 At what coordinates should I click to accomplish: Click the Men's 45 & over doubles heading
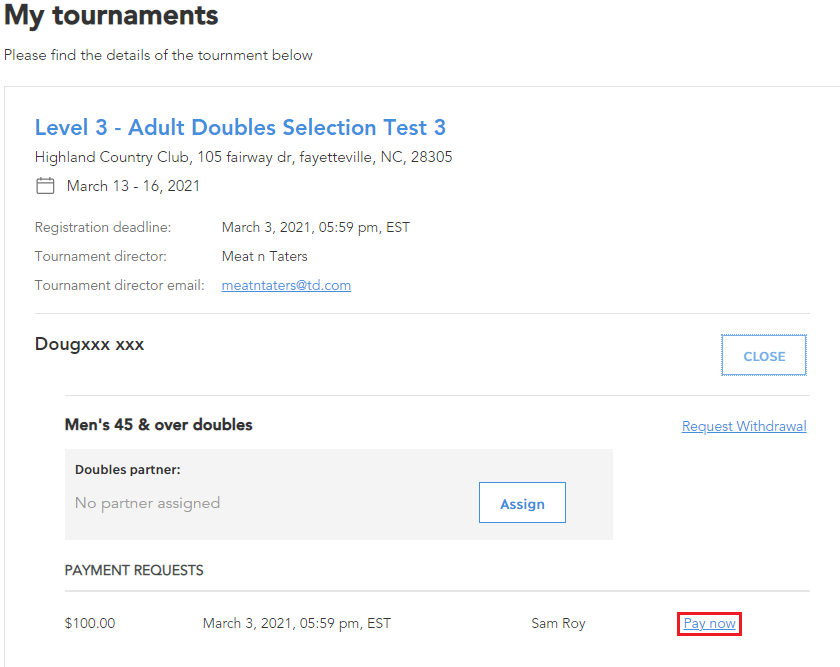pyautogui.click(x=159, y=424)
